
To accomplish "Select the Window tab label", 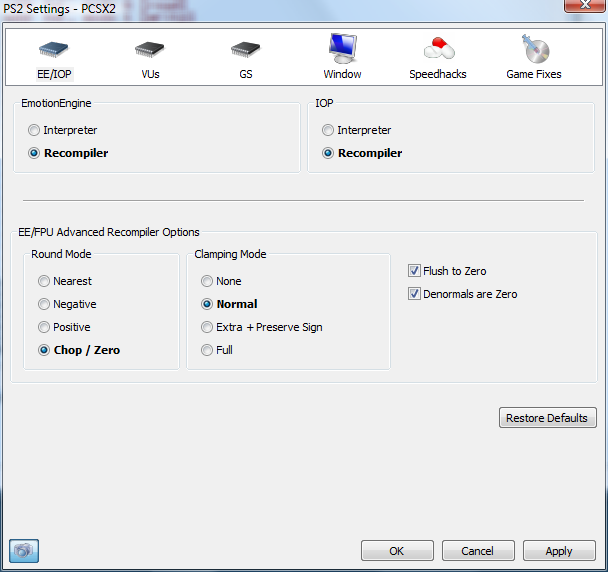I will pyautogui.click(x=342, y=74).
